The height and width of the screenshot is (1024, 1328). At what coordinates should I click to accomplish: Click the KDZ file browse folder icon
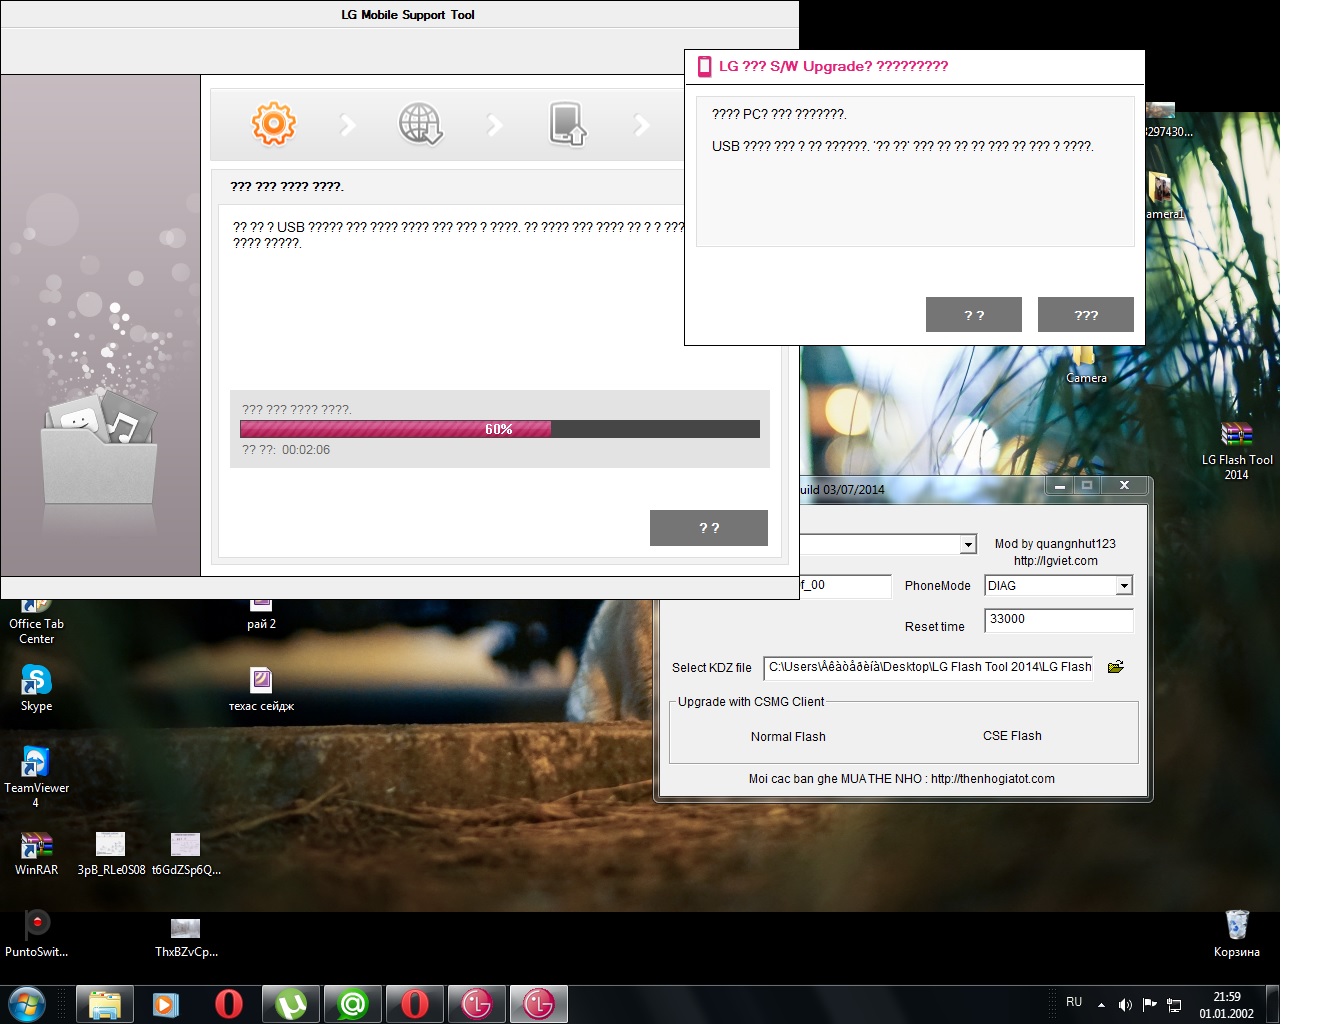point(1116,667)
